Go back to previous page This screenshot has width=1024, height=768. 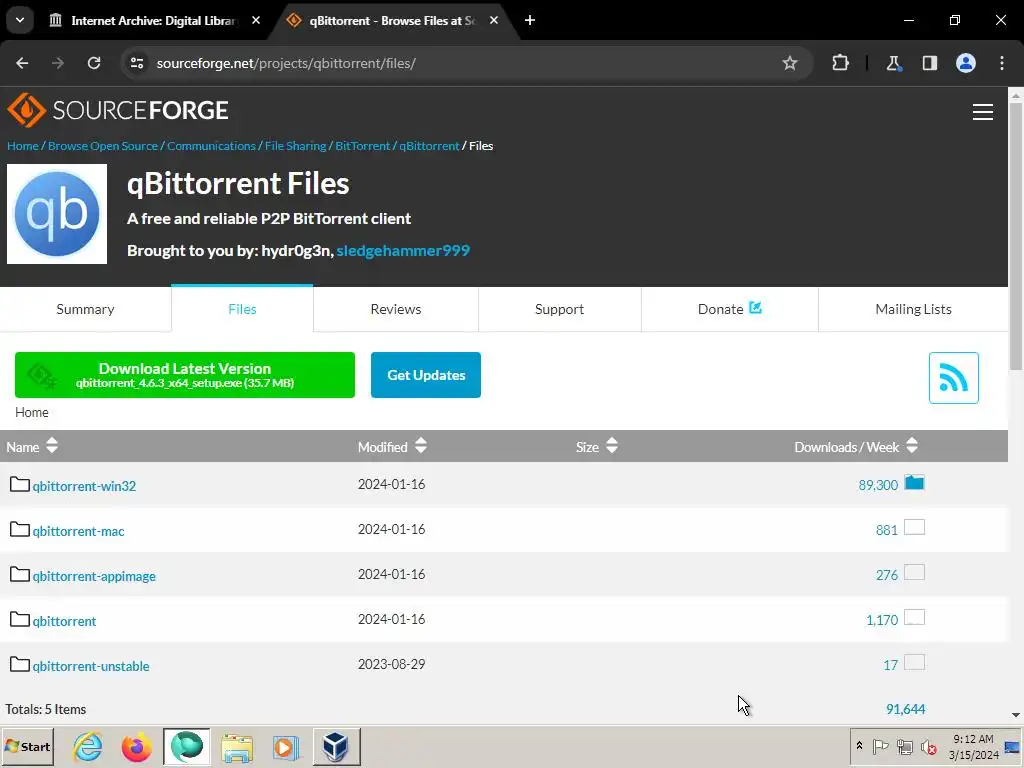(22, 63)
